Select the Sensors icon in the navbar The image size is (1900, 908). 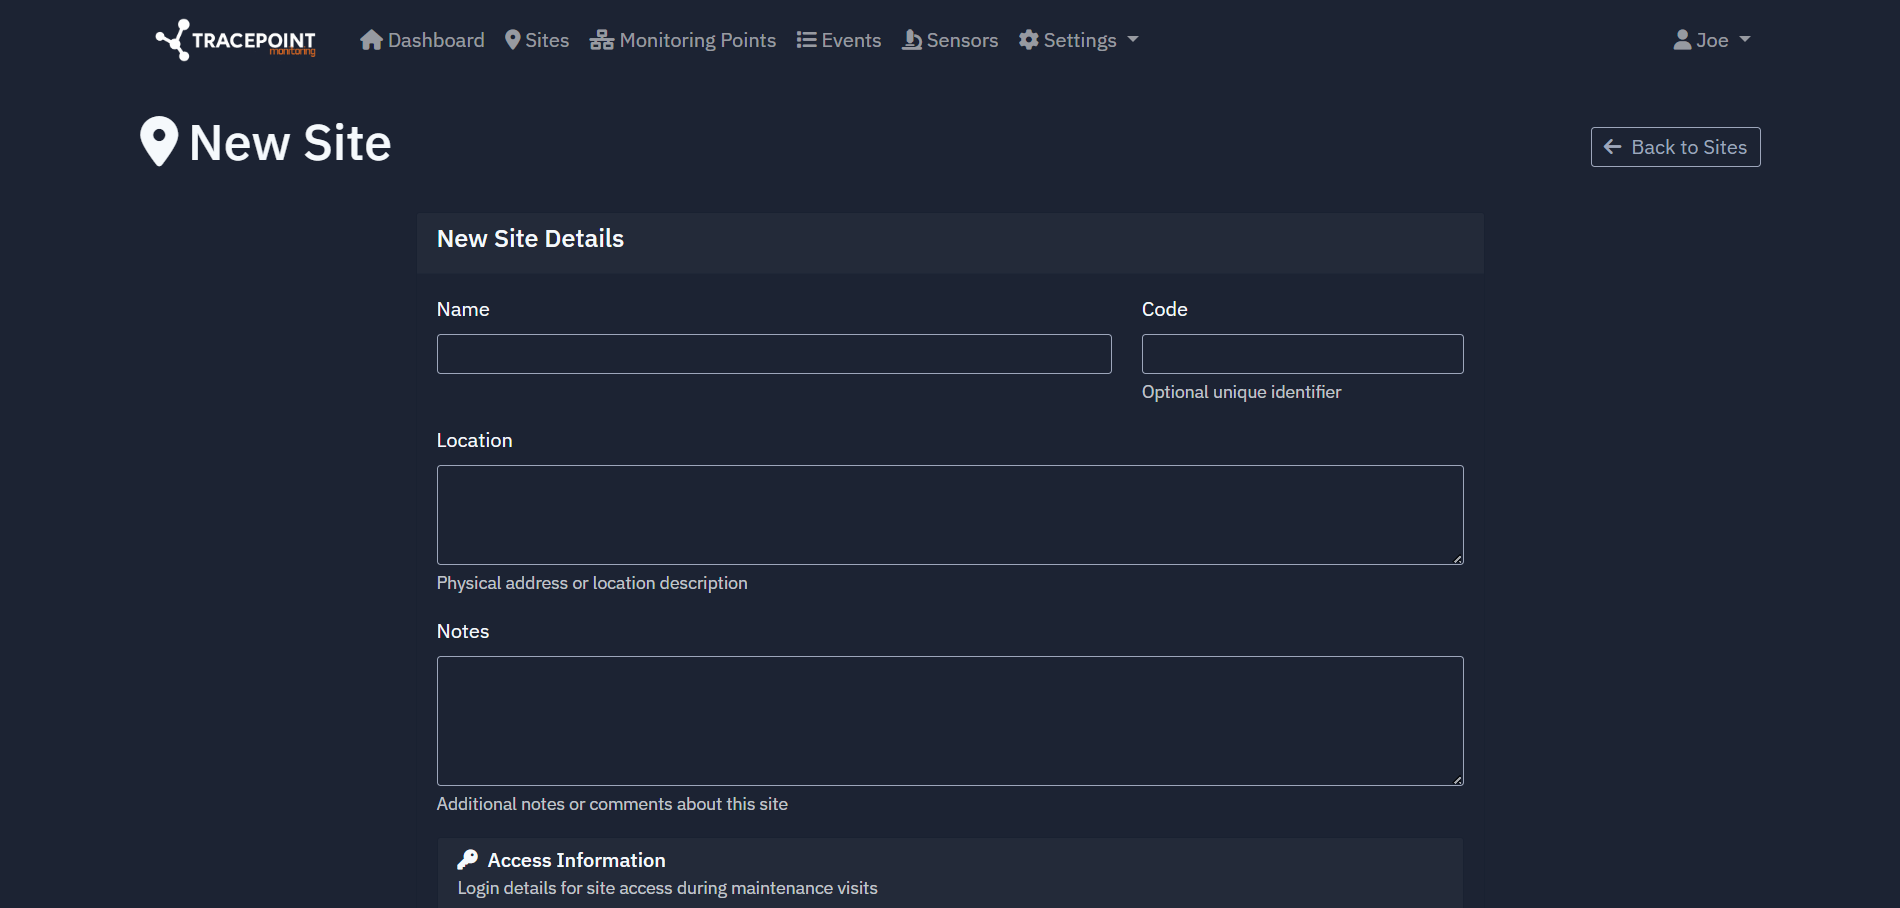click(911, 39)
